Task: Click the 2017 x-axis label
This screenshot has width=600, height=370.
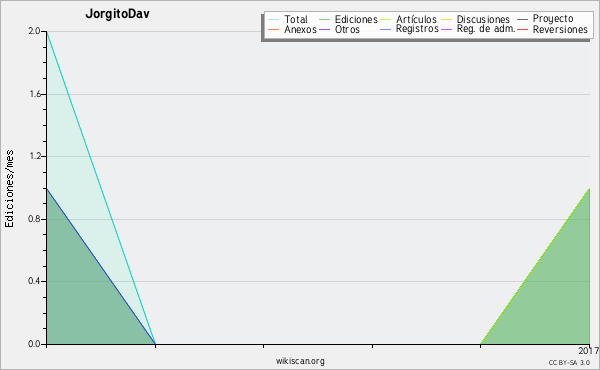Action: [x=589, y=350]
